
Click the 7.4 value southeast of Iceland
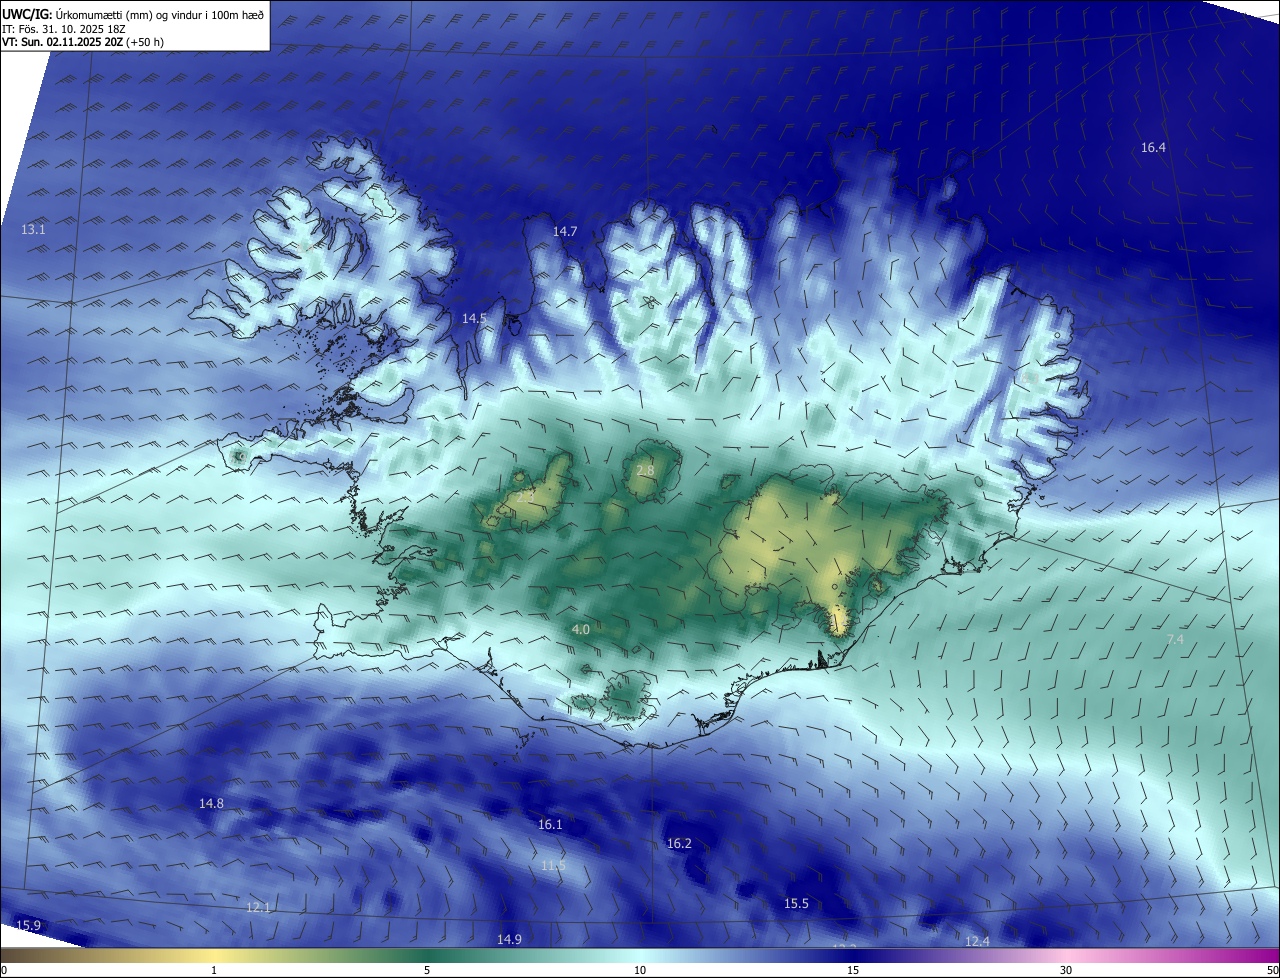(1175, 640)
